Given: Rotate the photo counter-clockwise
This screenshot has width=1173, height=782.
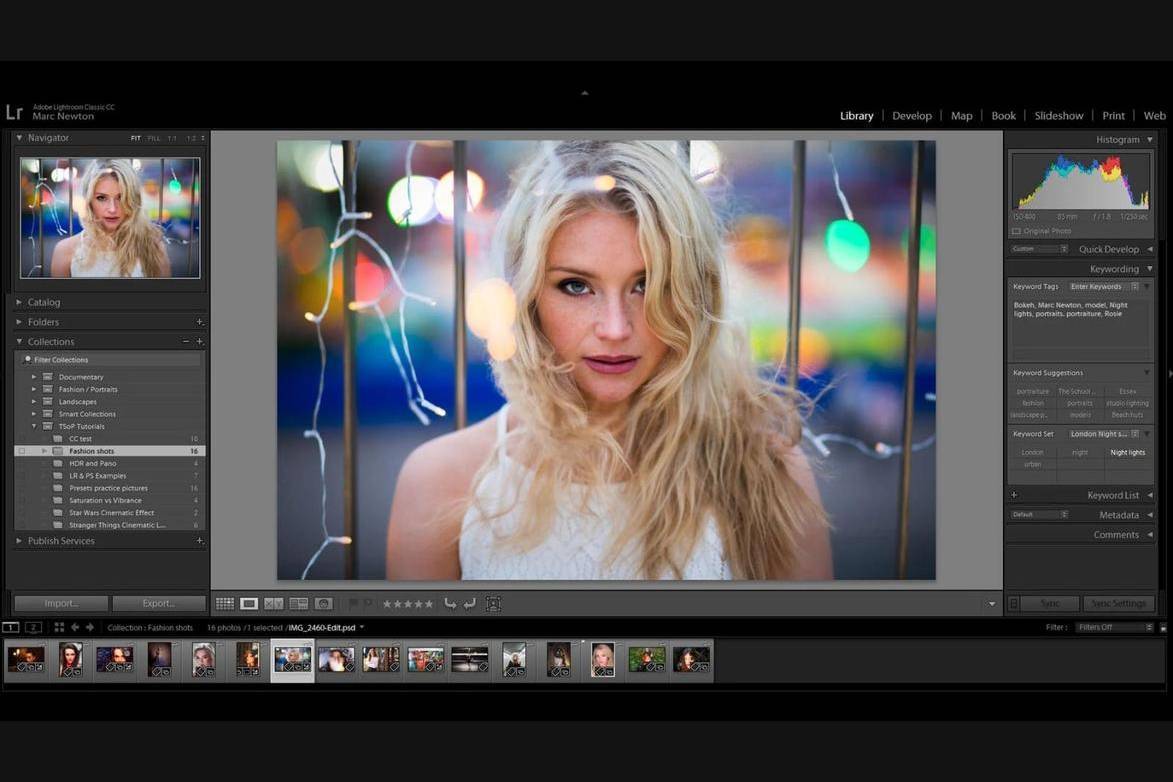Looking at the screenshot, I should tap(450, 603).
